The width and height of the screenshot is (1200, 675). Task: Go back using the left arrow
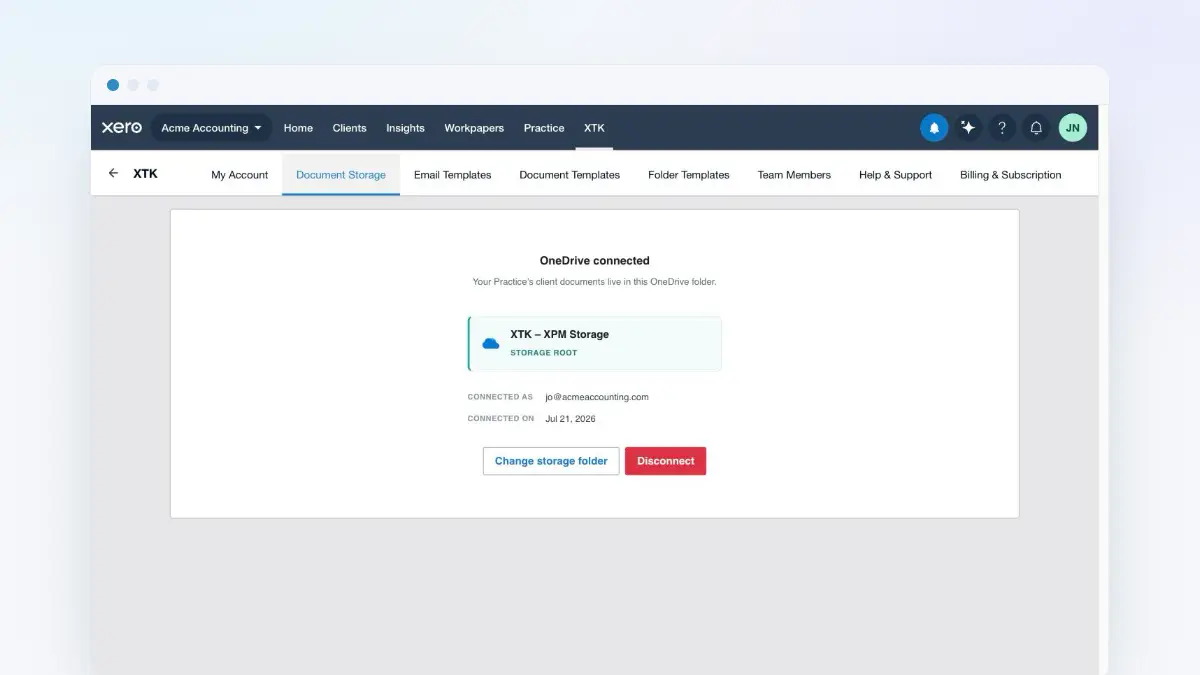(x=113, y=174)
